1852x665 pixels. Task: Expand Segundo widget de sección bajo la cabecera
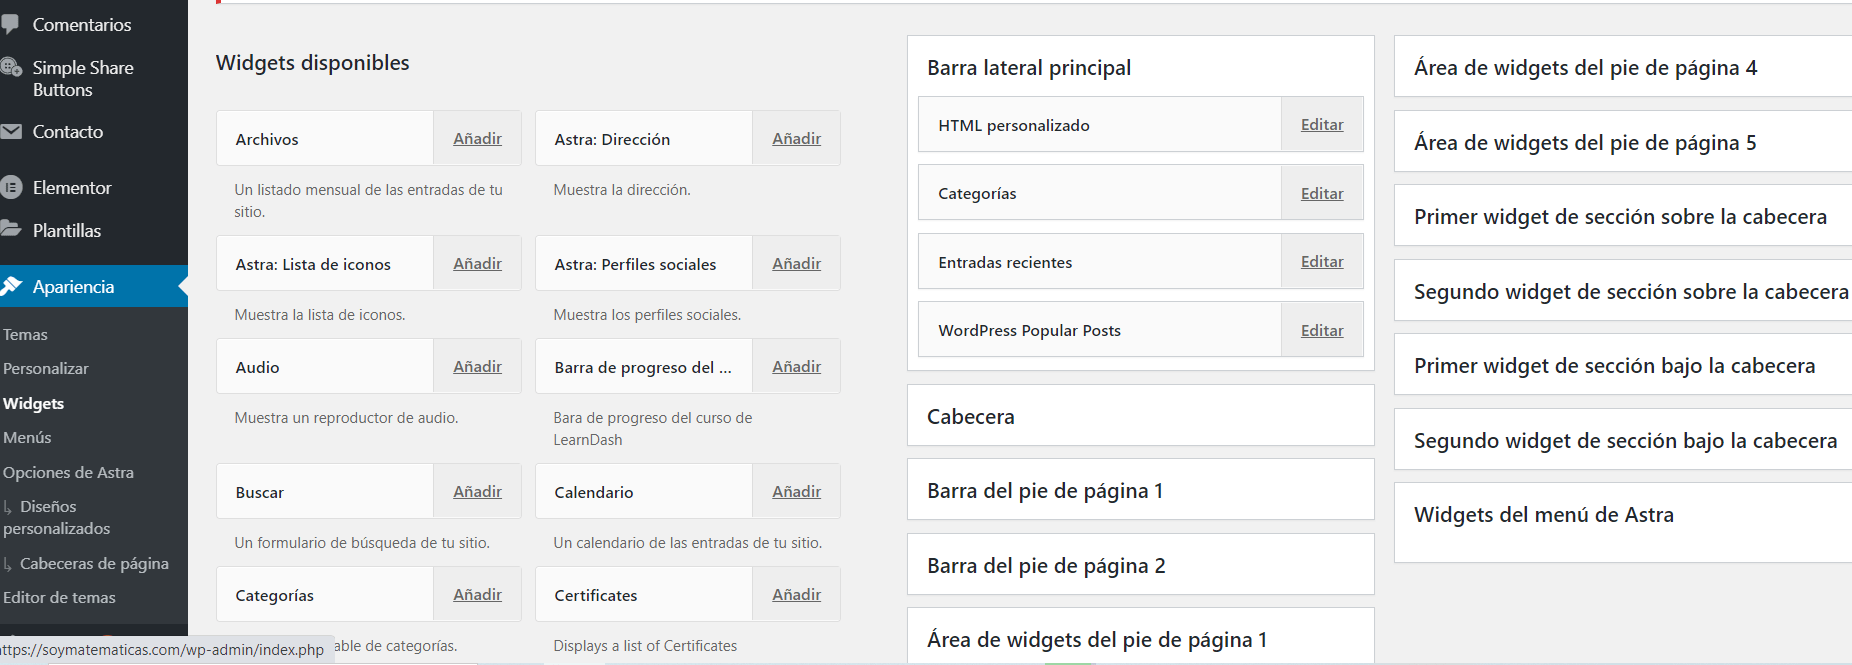tap(1623, 440)
